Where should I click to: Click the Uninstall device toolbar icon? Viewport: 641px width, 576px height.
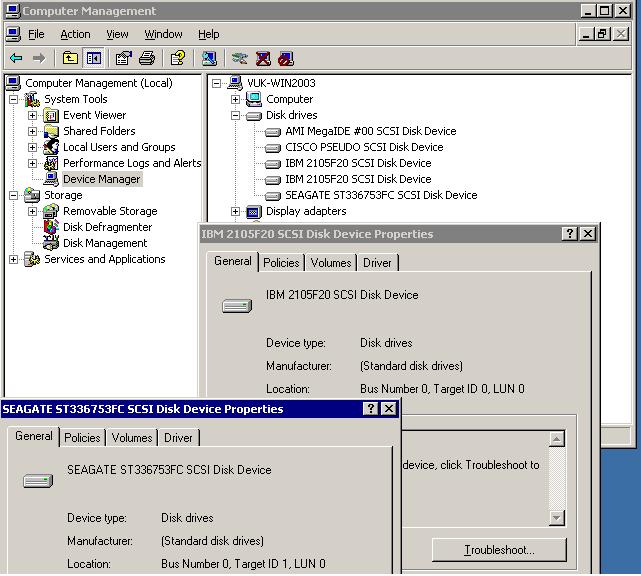pos(263,59)
